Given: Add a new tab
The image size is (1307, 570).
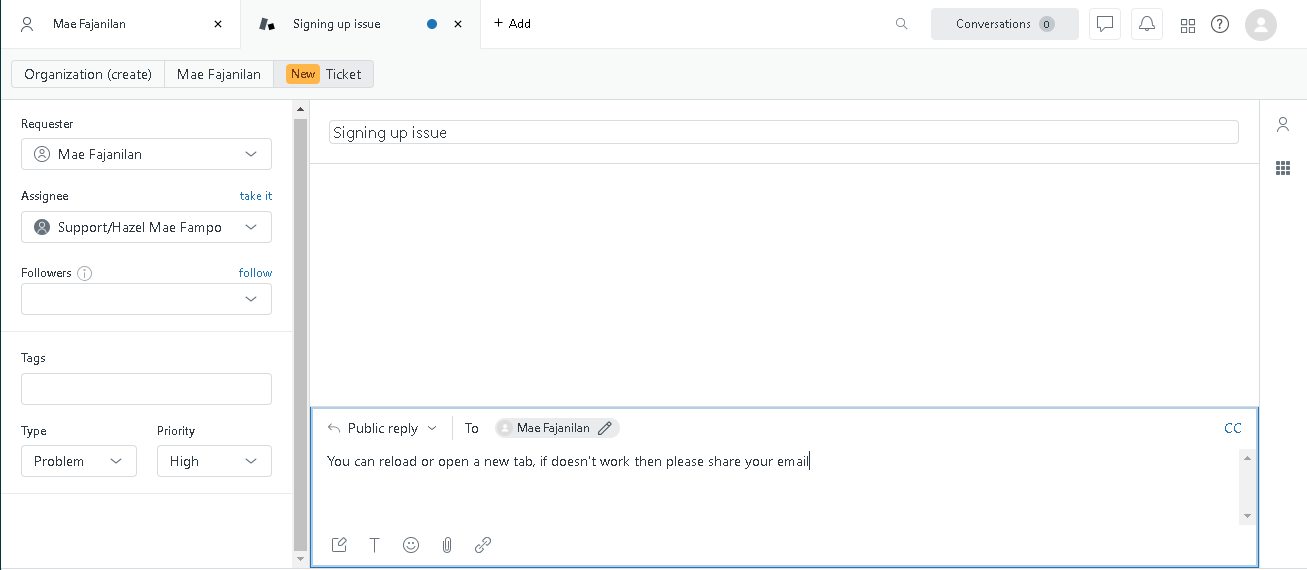Looking at the screenshot, I should pyautogui.click(x=512, y=24).
